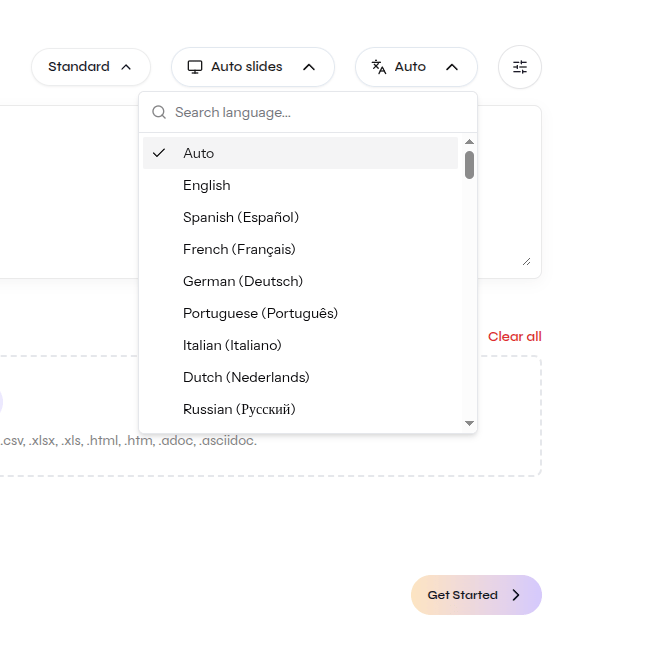Pick German (Deutsch) language
646x668 pixels.
tap(300, 281)
